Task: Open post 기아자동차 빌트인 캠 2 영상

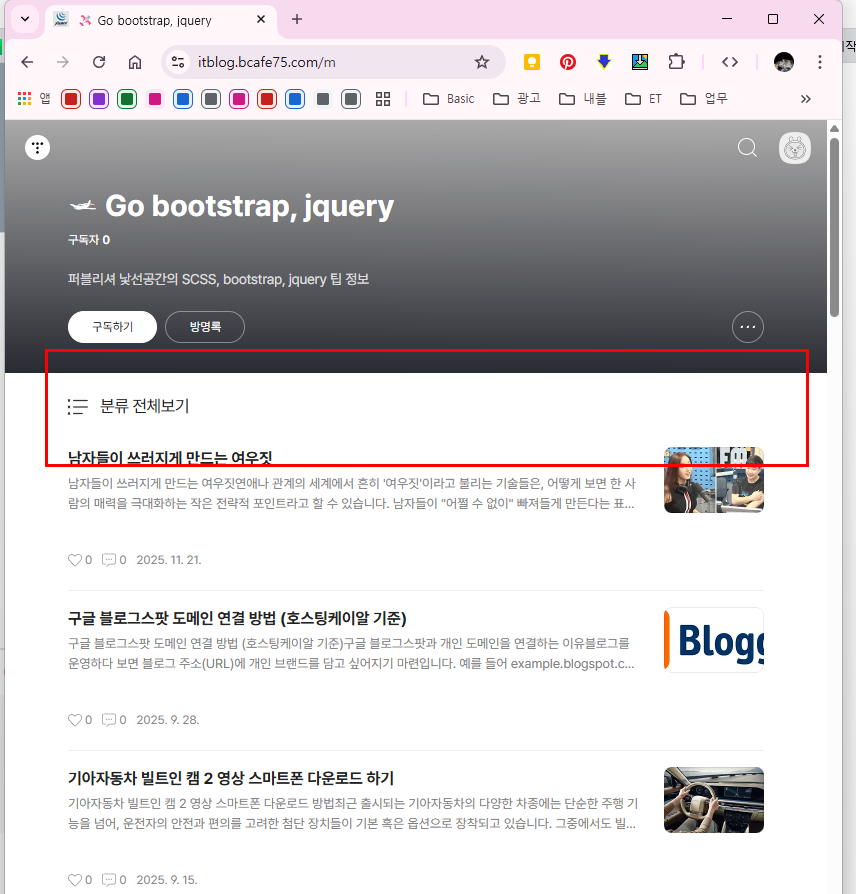Action: click(231, 778)
